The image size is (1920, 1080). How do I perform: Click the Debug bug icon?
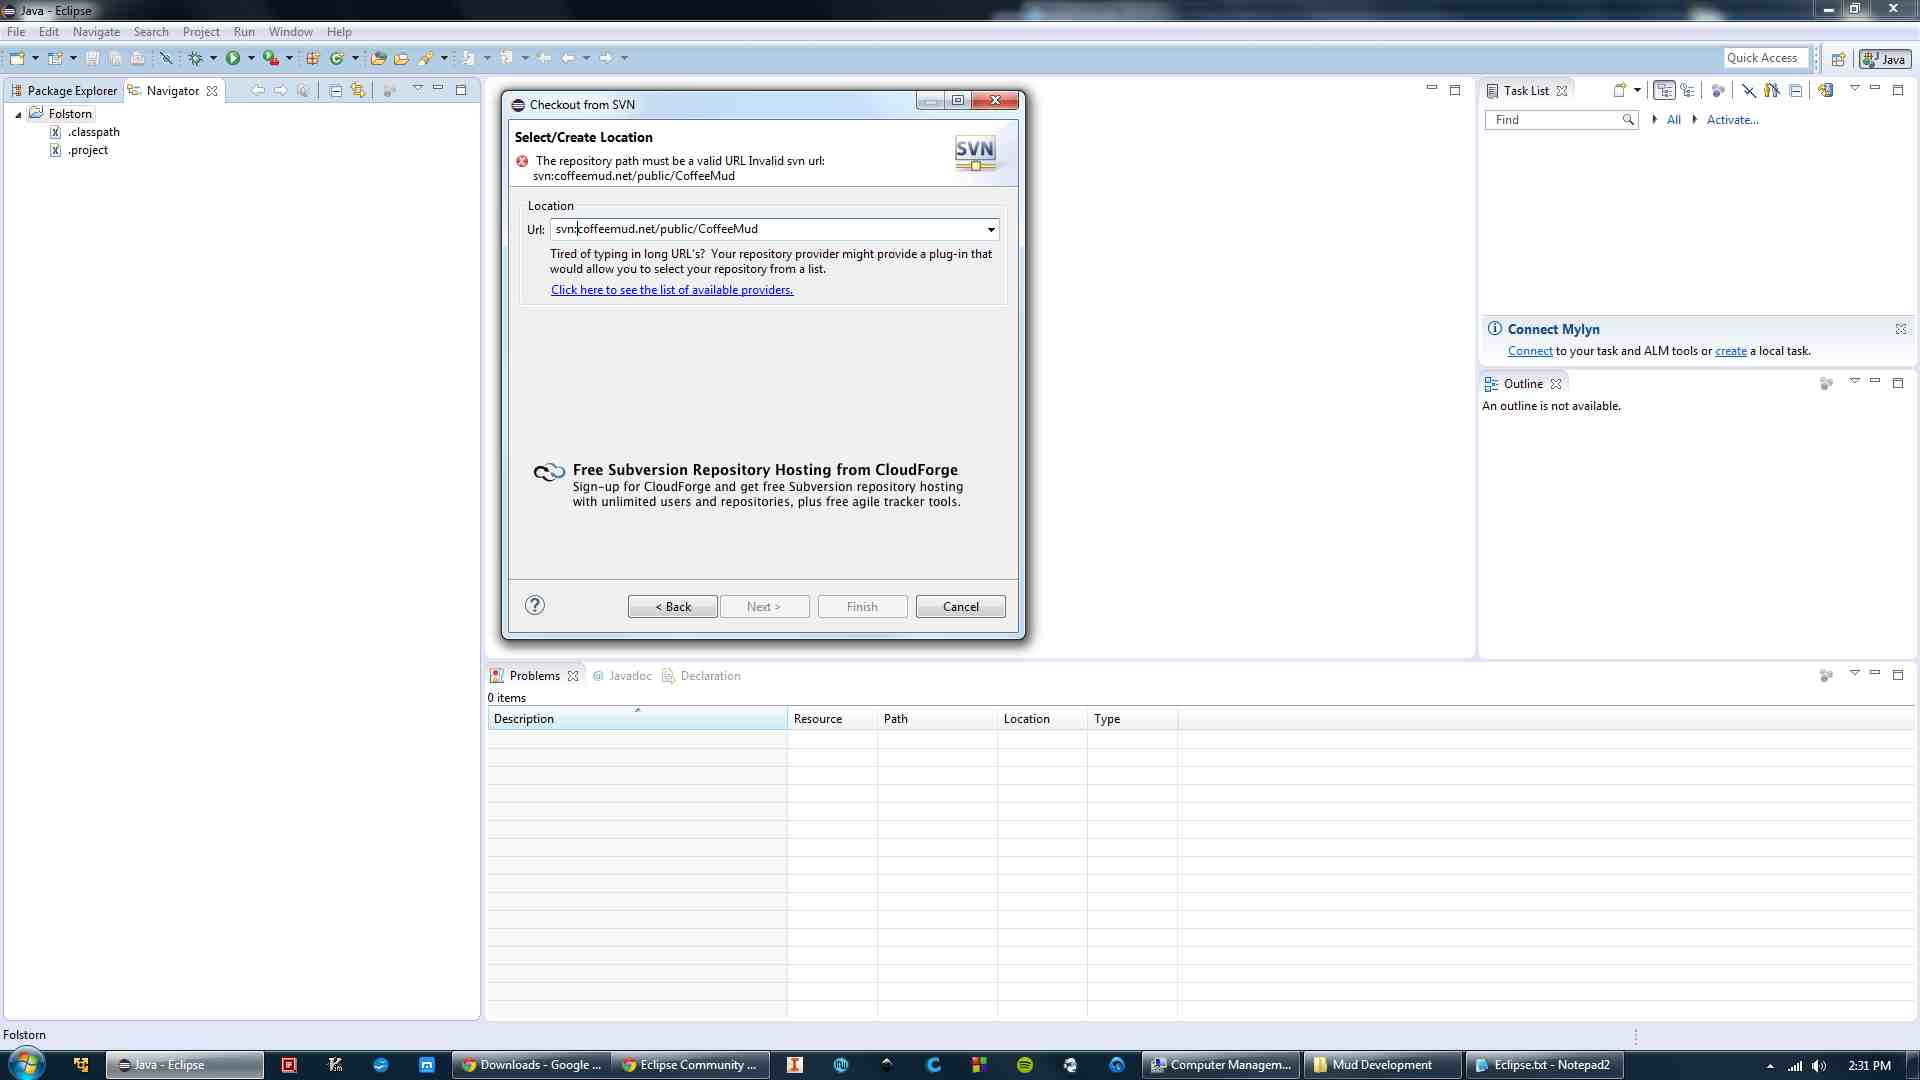(x=195, y=58)
